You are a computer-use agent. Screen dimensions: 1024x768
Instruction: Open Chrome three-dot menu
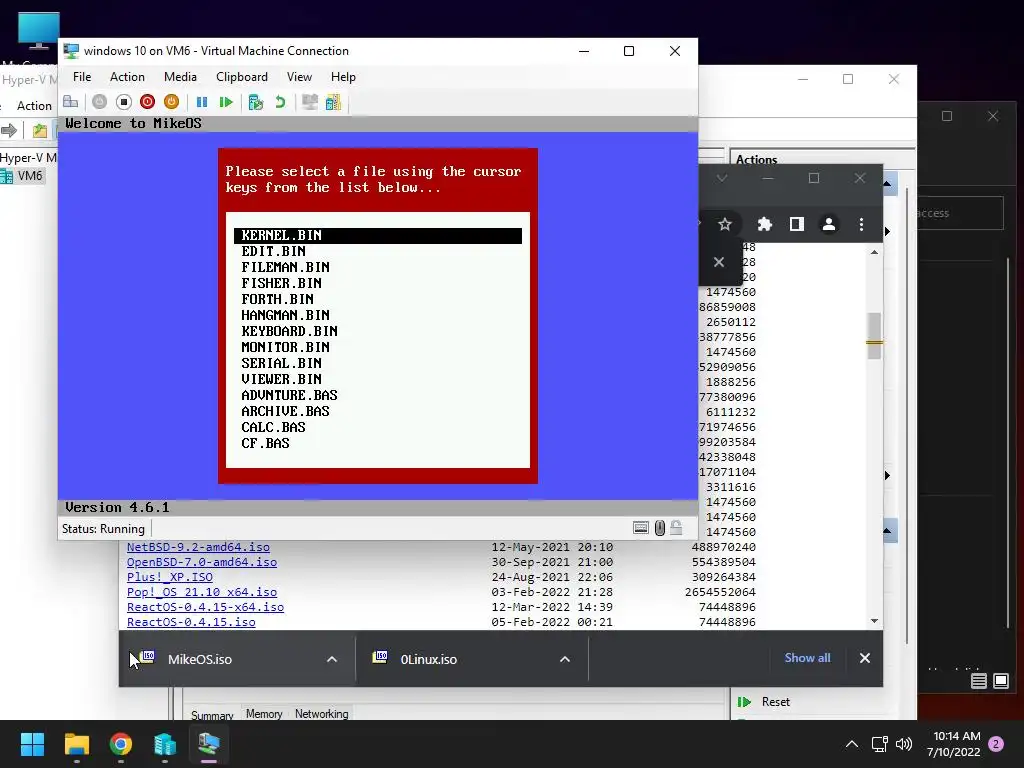click(861, 225)
